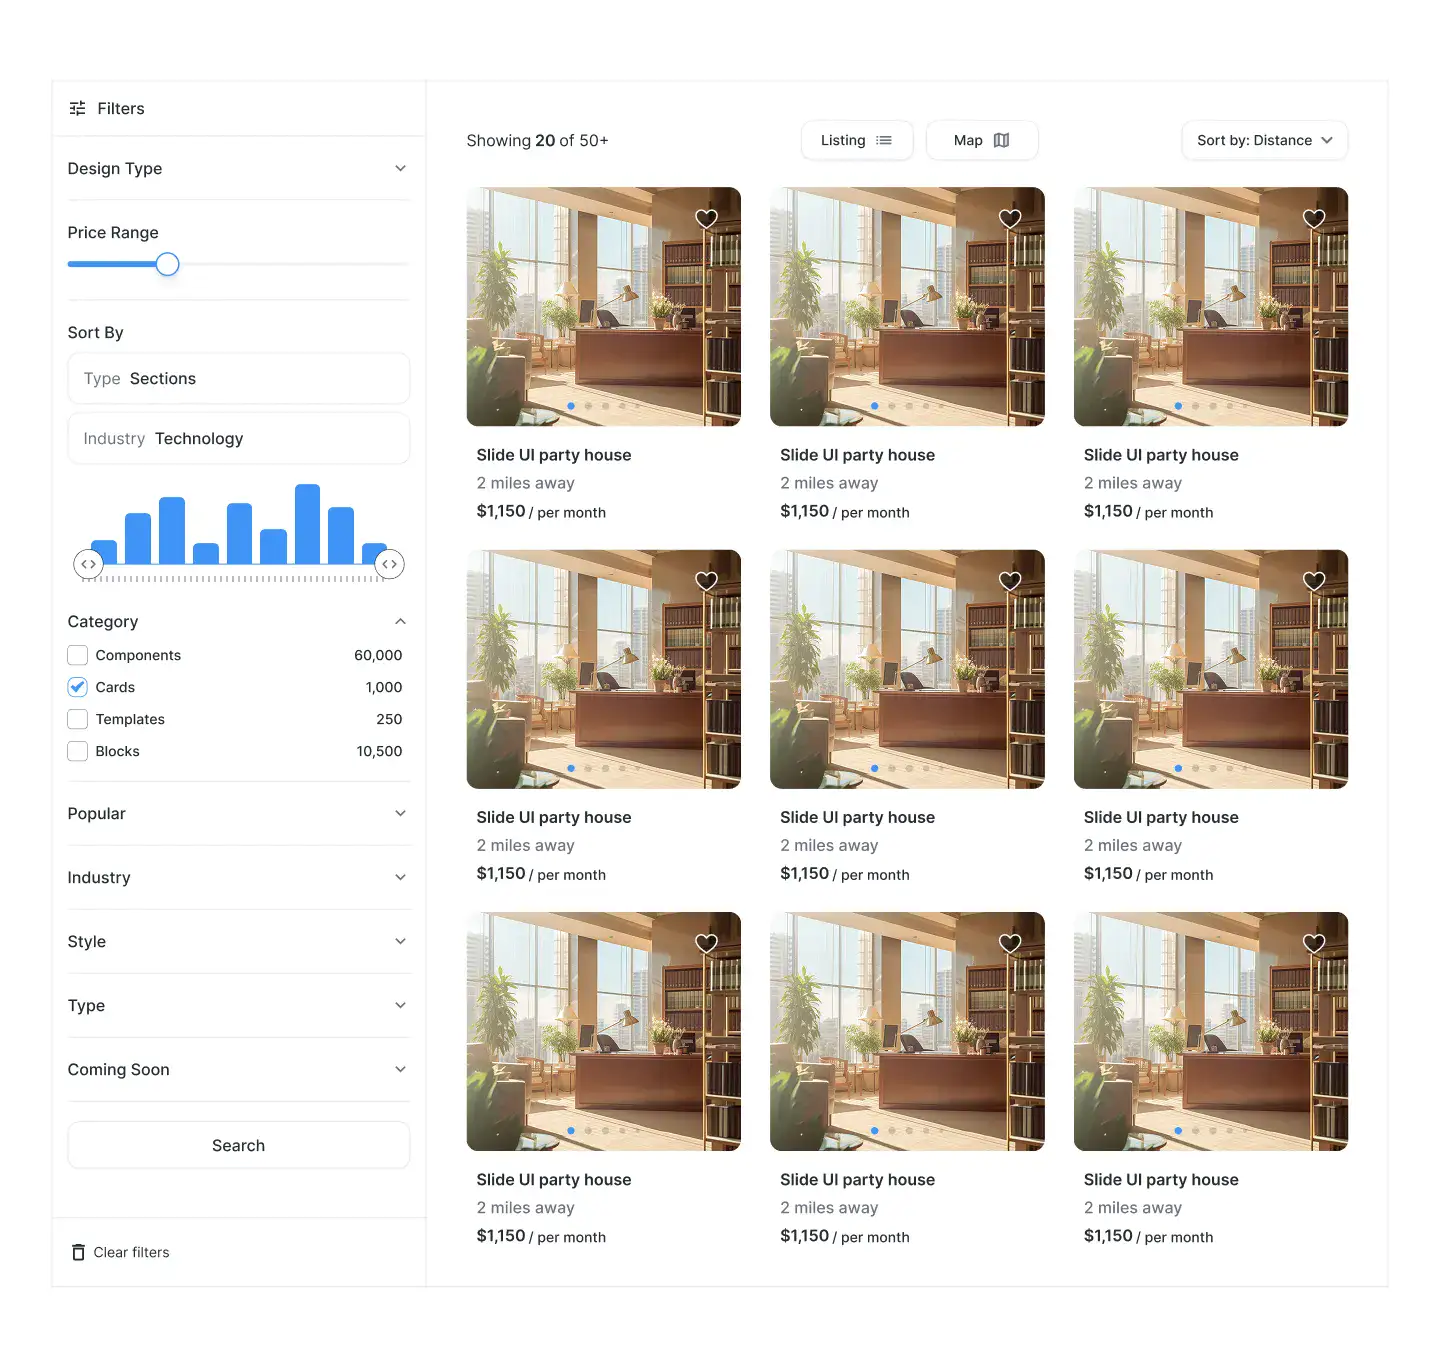Image resolution: width=1440 pixels, height=1368 pixels.
Task: Expand the Style filter section
Action: (238, 941)
